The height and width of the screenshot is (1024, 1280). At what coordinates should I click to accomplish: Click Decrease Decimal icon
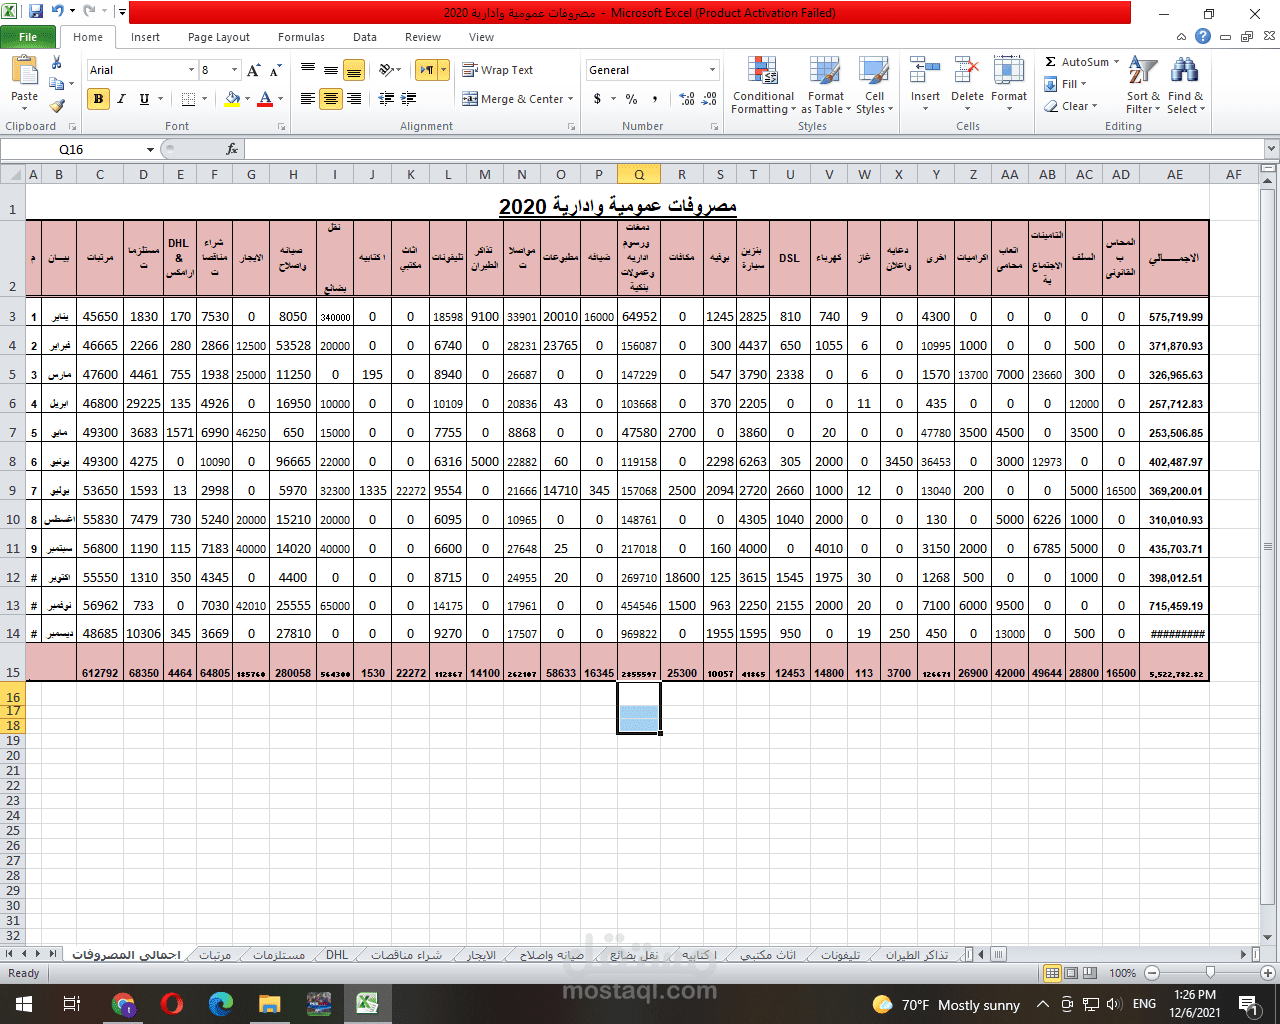tap(709, 99)
